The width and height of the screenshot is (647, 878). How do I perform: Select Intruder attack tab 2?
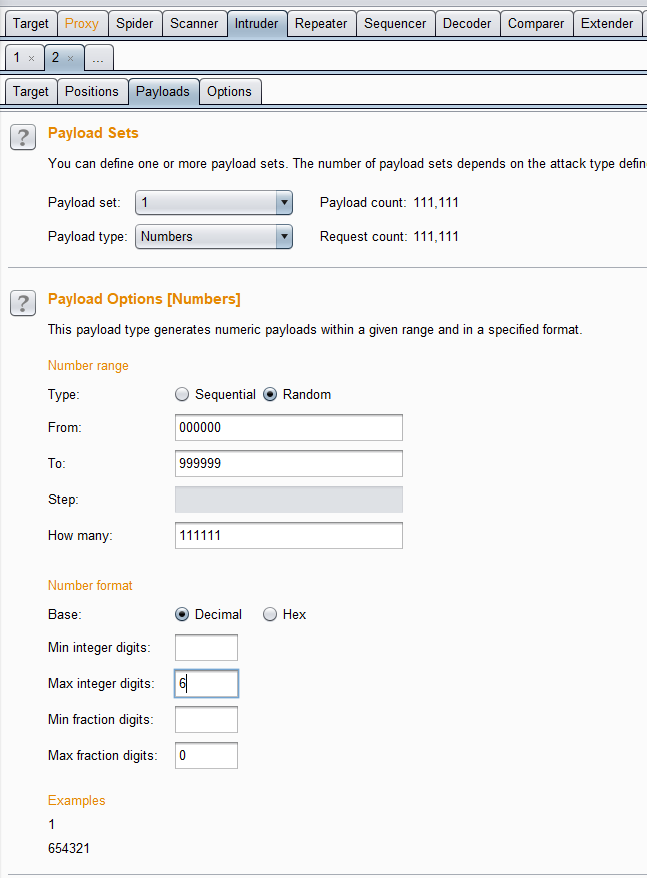pyautogui.click(x=55, y=58)
